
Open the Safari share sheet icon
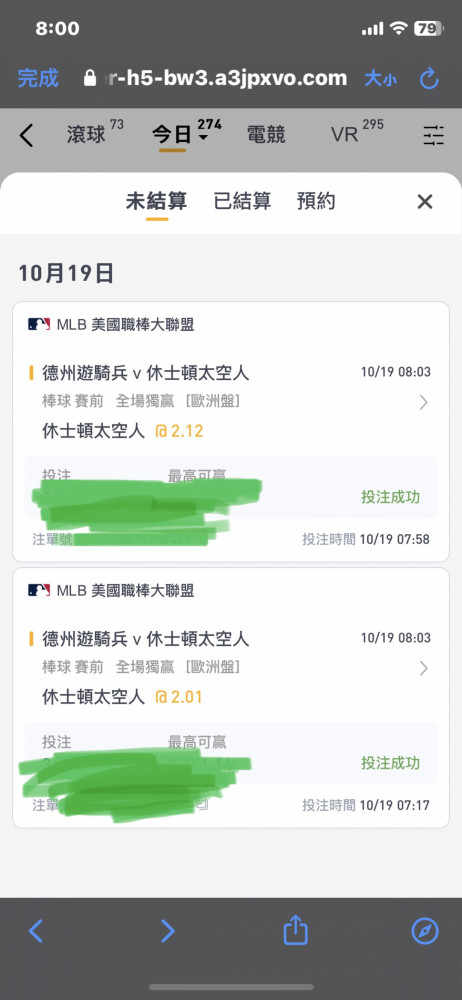(x=295, y=929)
